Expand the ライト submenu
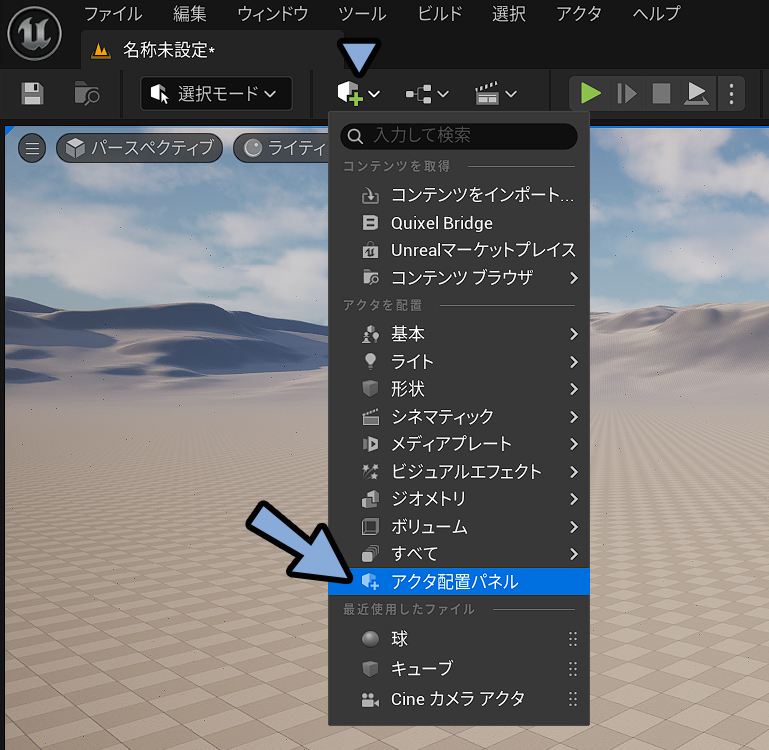This screenshot has width=769, height=750. coord(459,362)
